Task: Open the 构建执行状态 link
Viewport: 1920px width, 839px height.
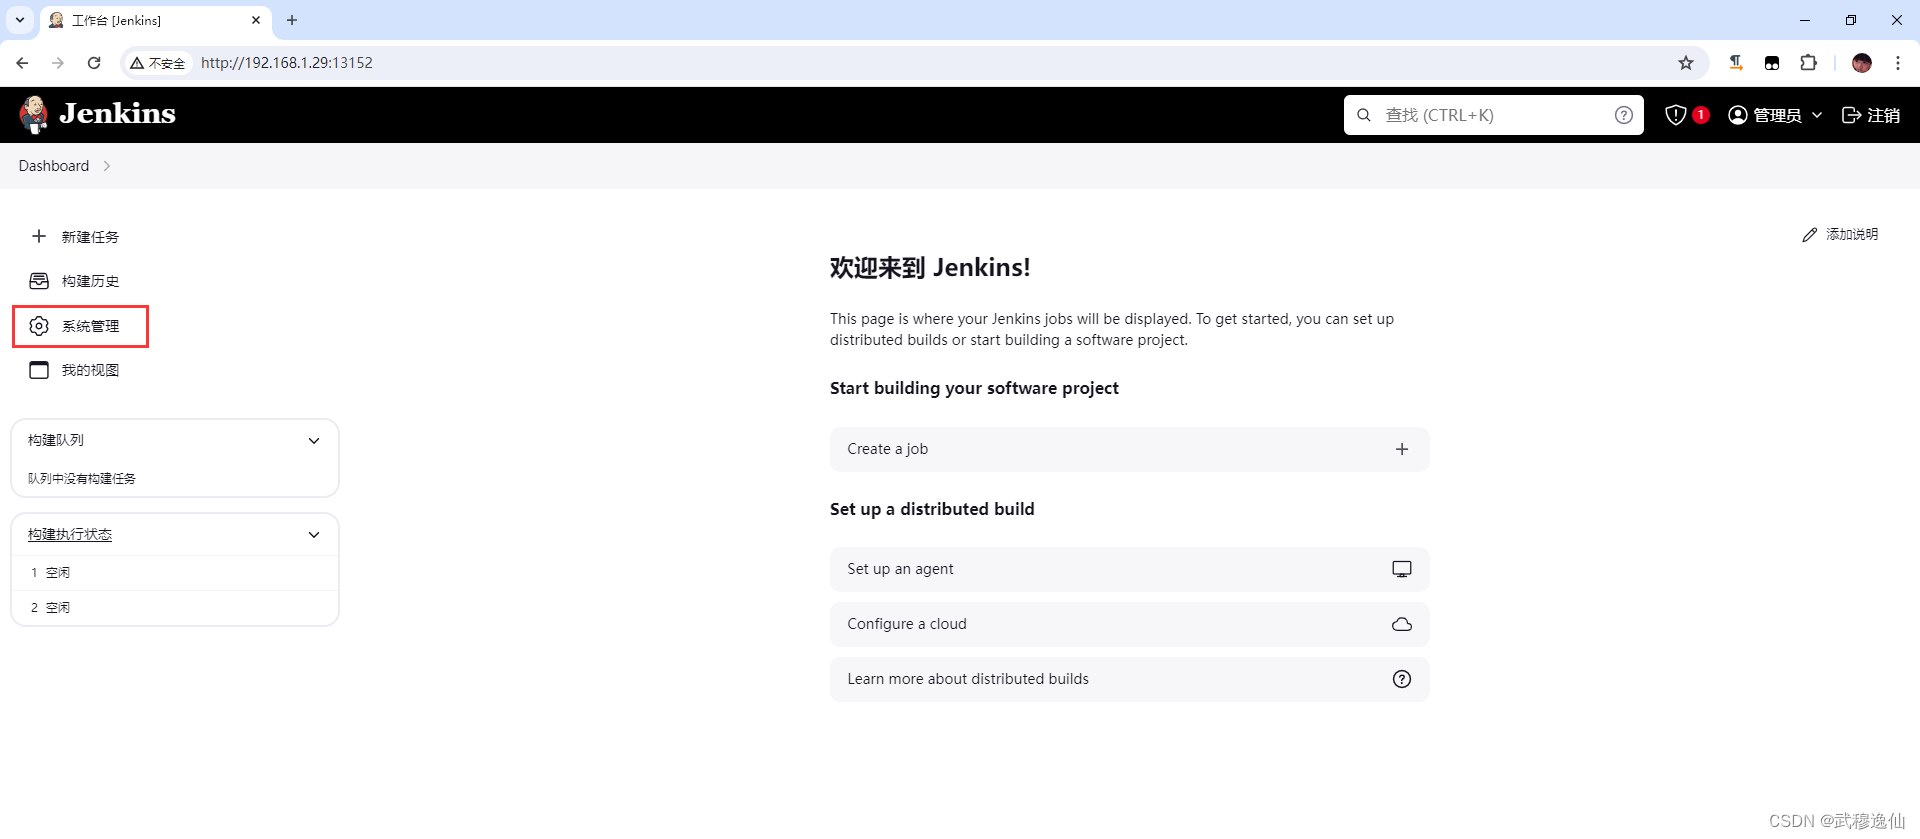Action: [70, 535]
